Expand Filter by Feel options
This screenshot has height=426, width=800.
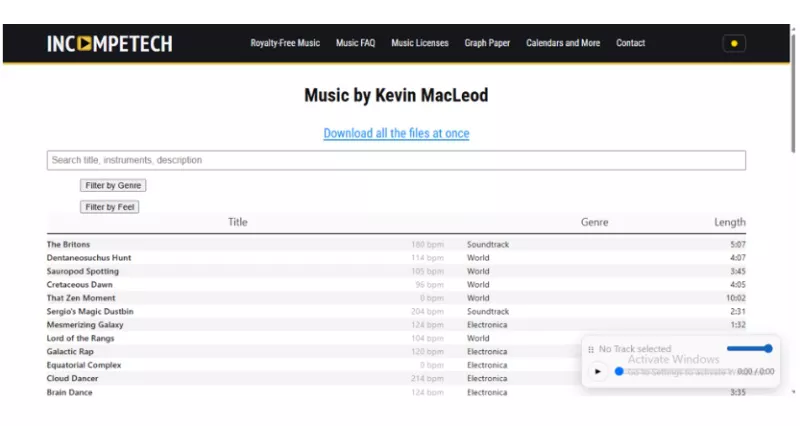pyautogui.click(x=109, y=207)
